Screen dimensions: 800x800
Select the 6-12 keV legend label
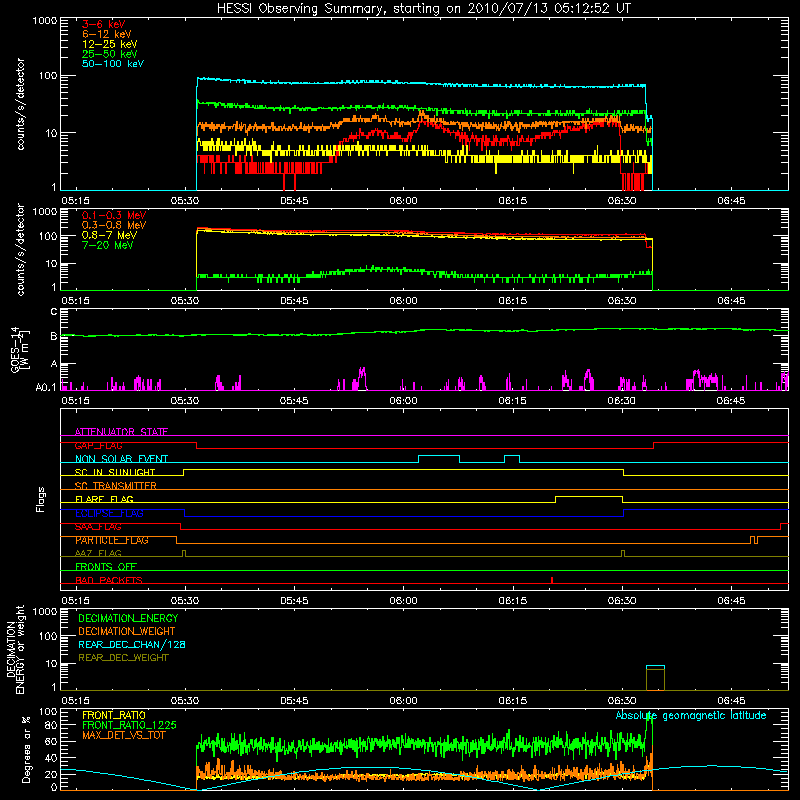[x=107, y=34]
